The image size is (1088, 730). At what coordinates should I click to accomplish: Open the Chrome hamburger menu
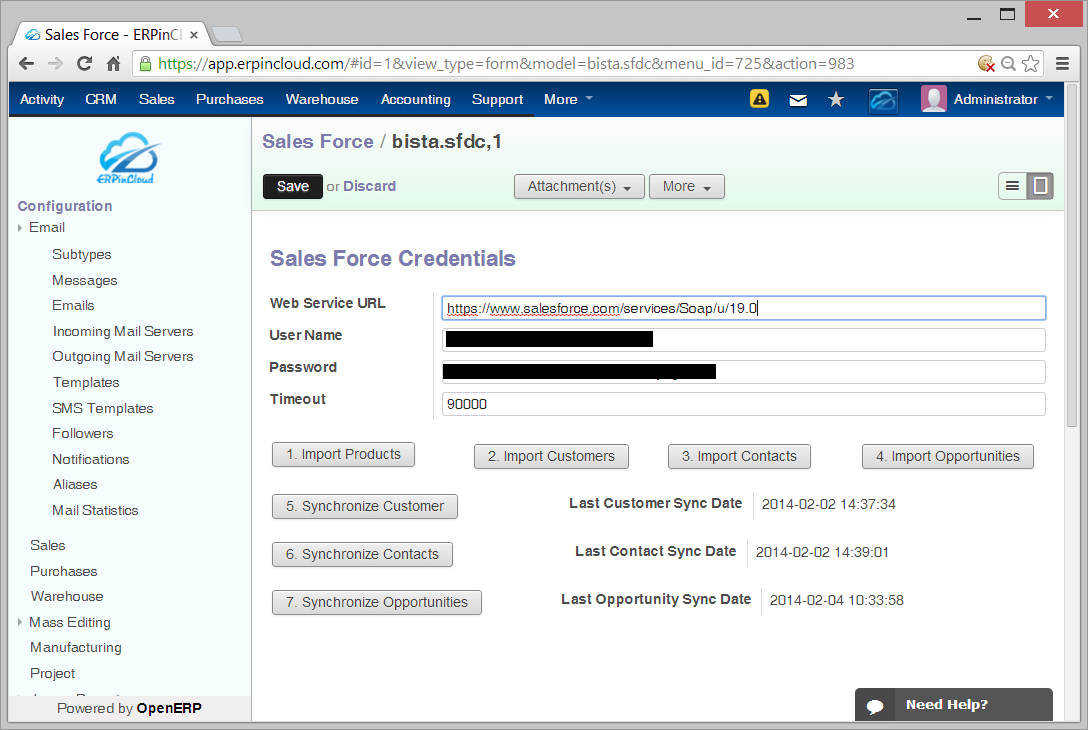point(1062,64)
